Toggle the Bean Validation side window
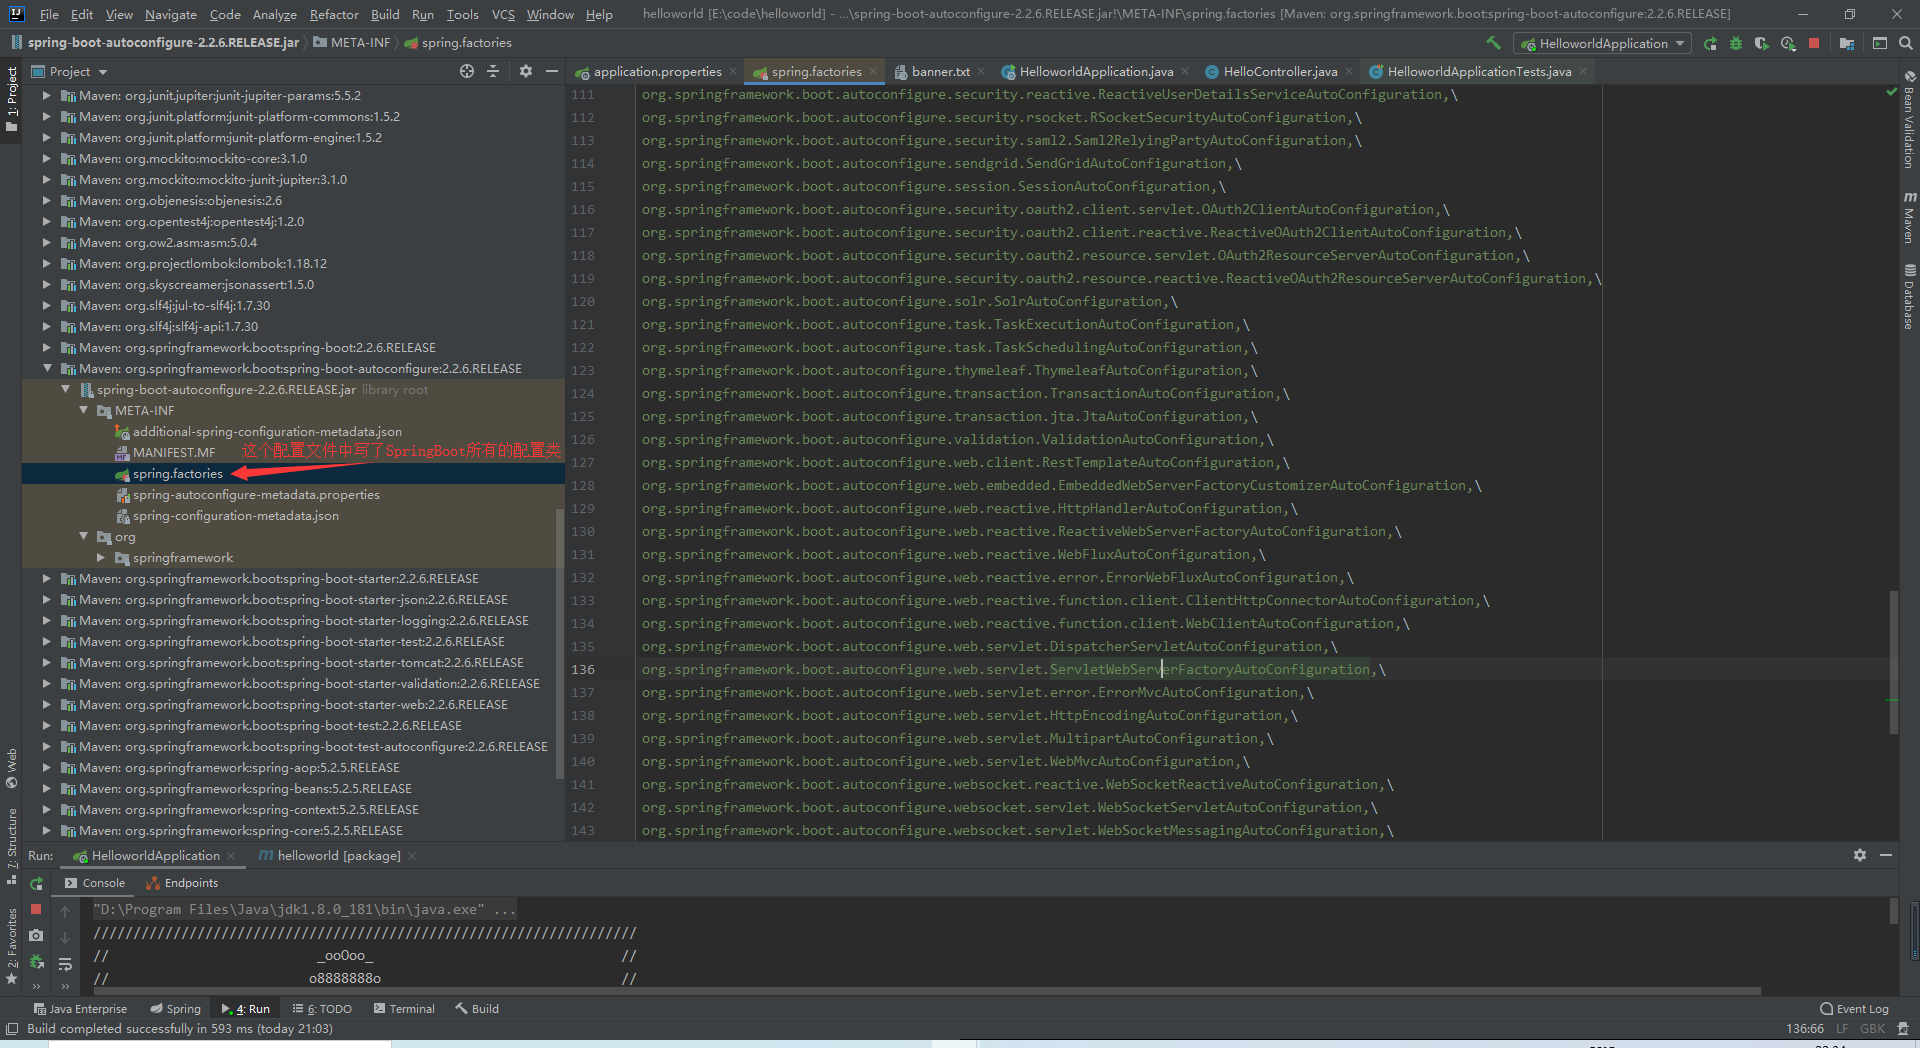Image resolution: width=1920 pixels, height=1048 pixels. click(x=1909, y=120)
